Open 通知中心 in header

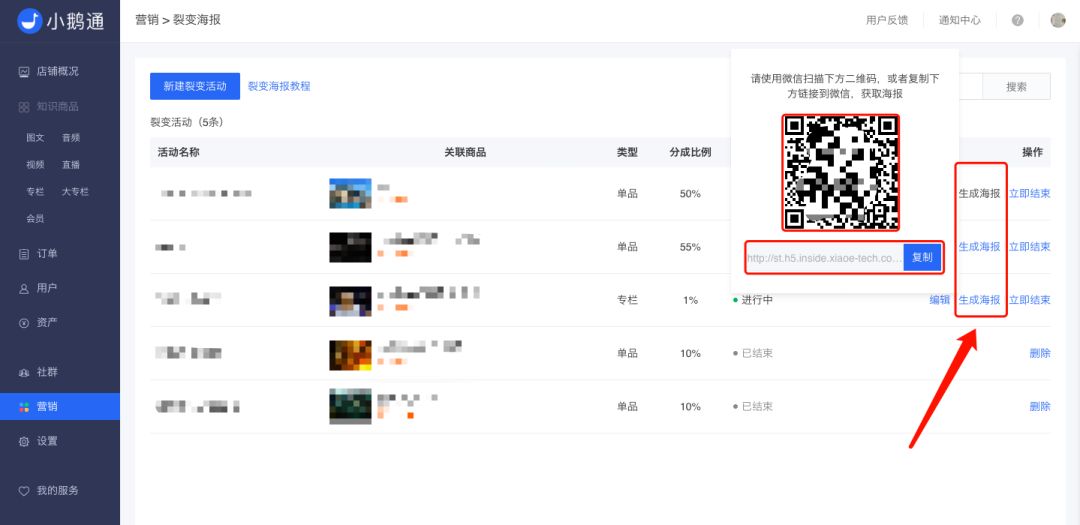pos(959,20)
